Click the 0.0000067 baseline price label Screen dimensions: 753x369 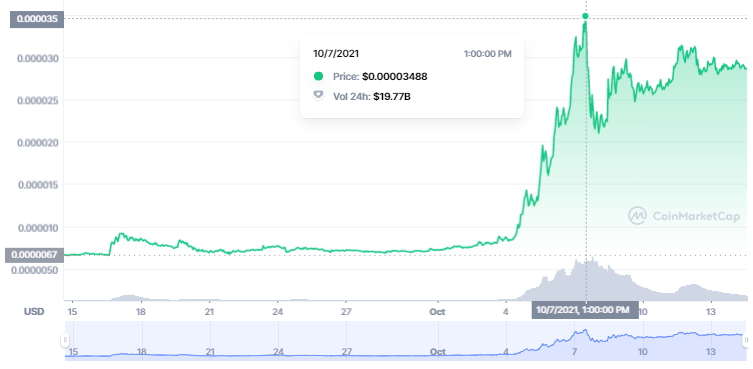click(34, 255)
